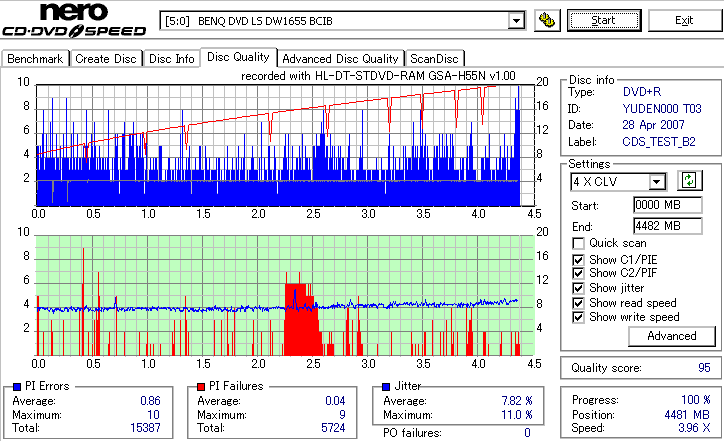Uncheck Show C1/PIE option

pos(578,260)
